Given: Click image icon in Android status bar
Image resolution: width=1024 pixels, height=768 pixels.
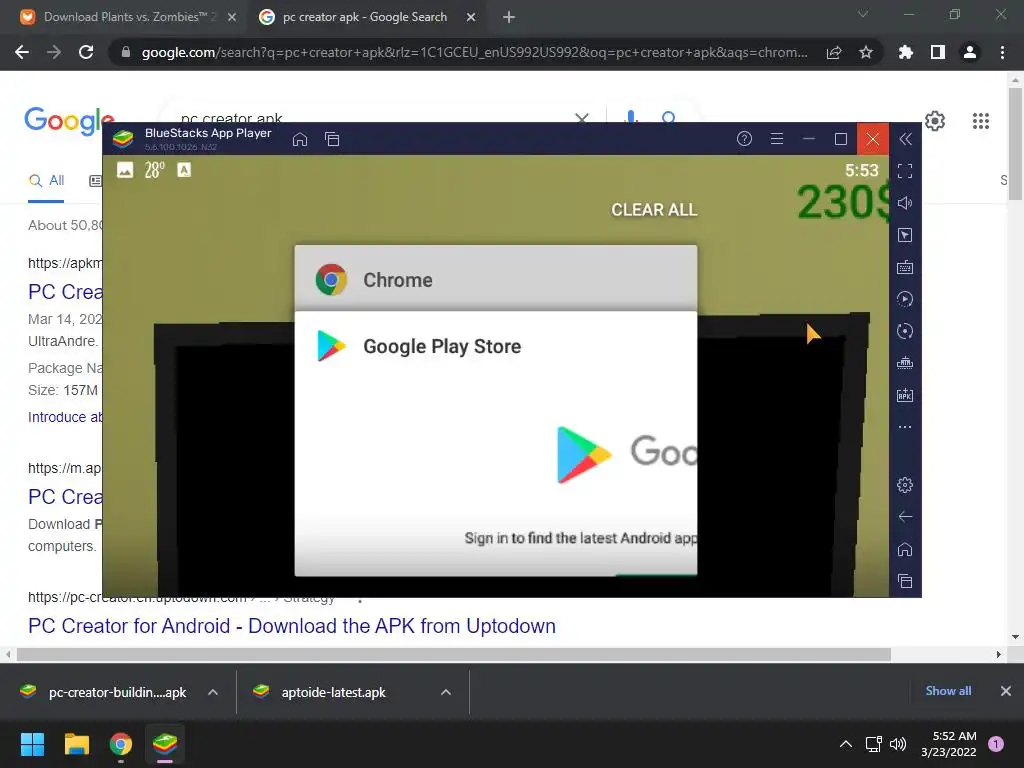Looking at the screenshot, I should (125, 170).
